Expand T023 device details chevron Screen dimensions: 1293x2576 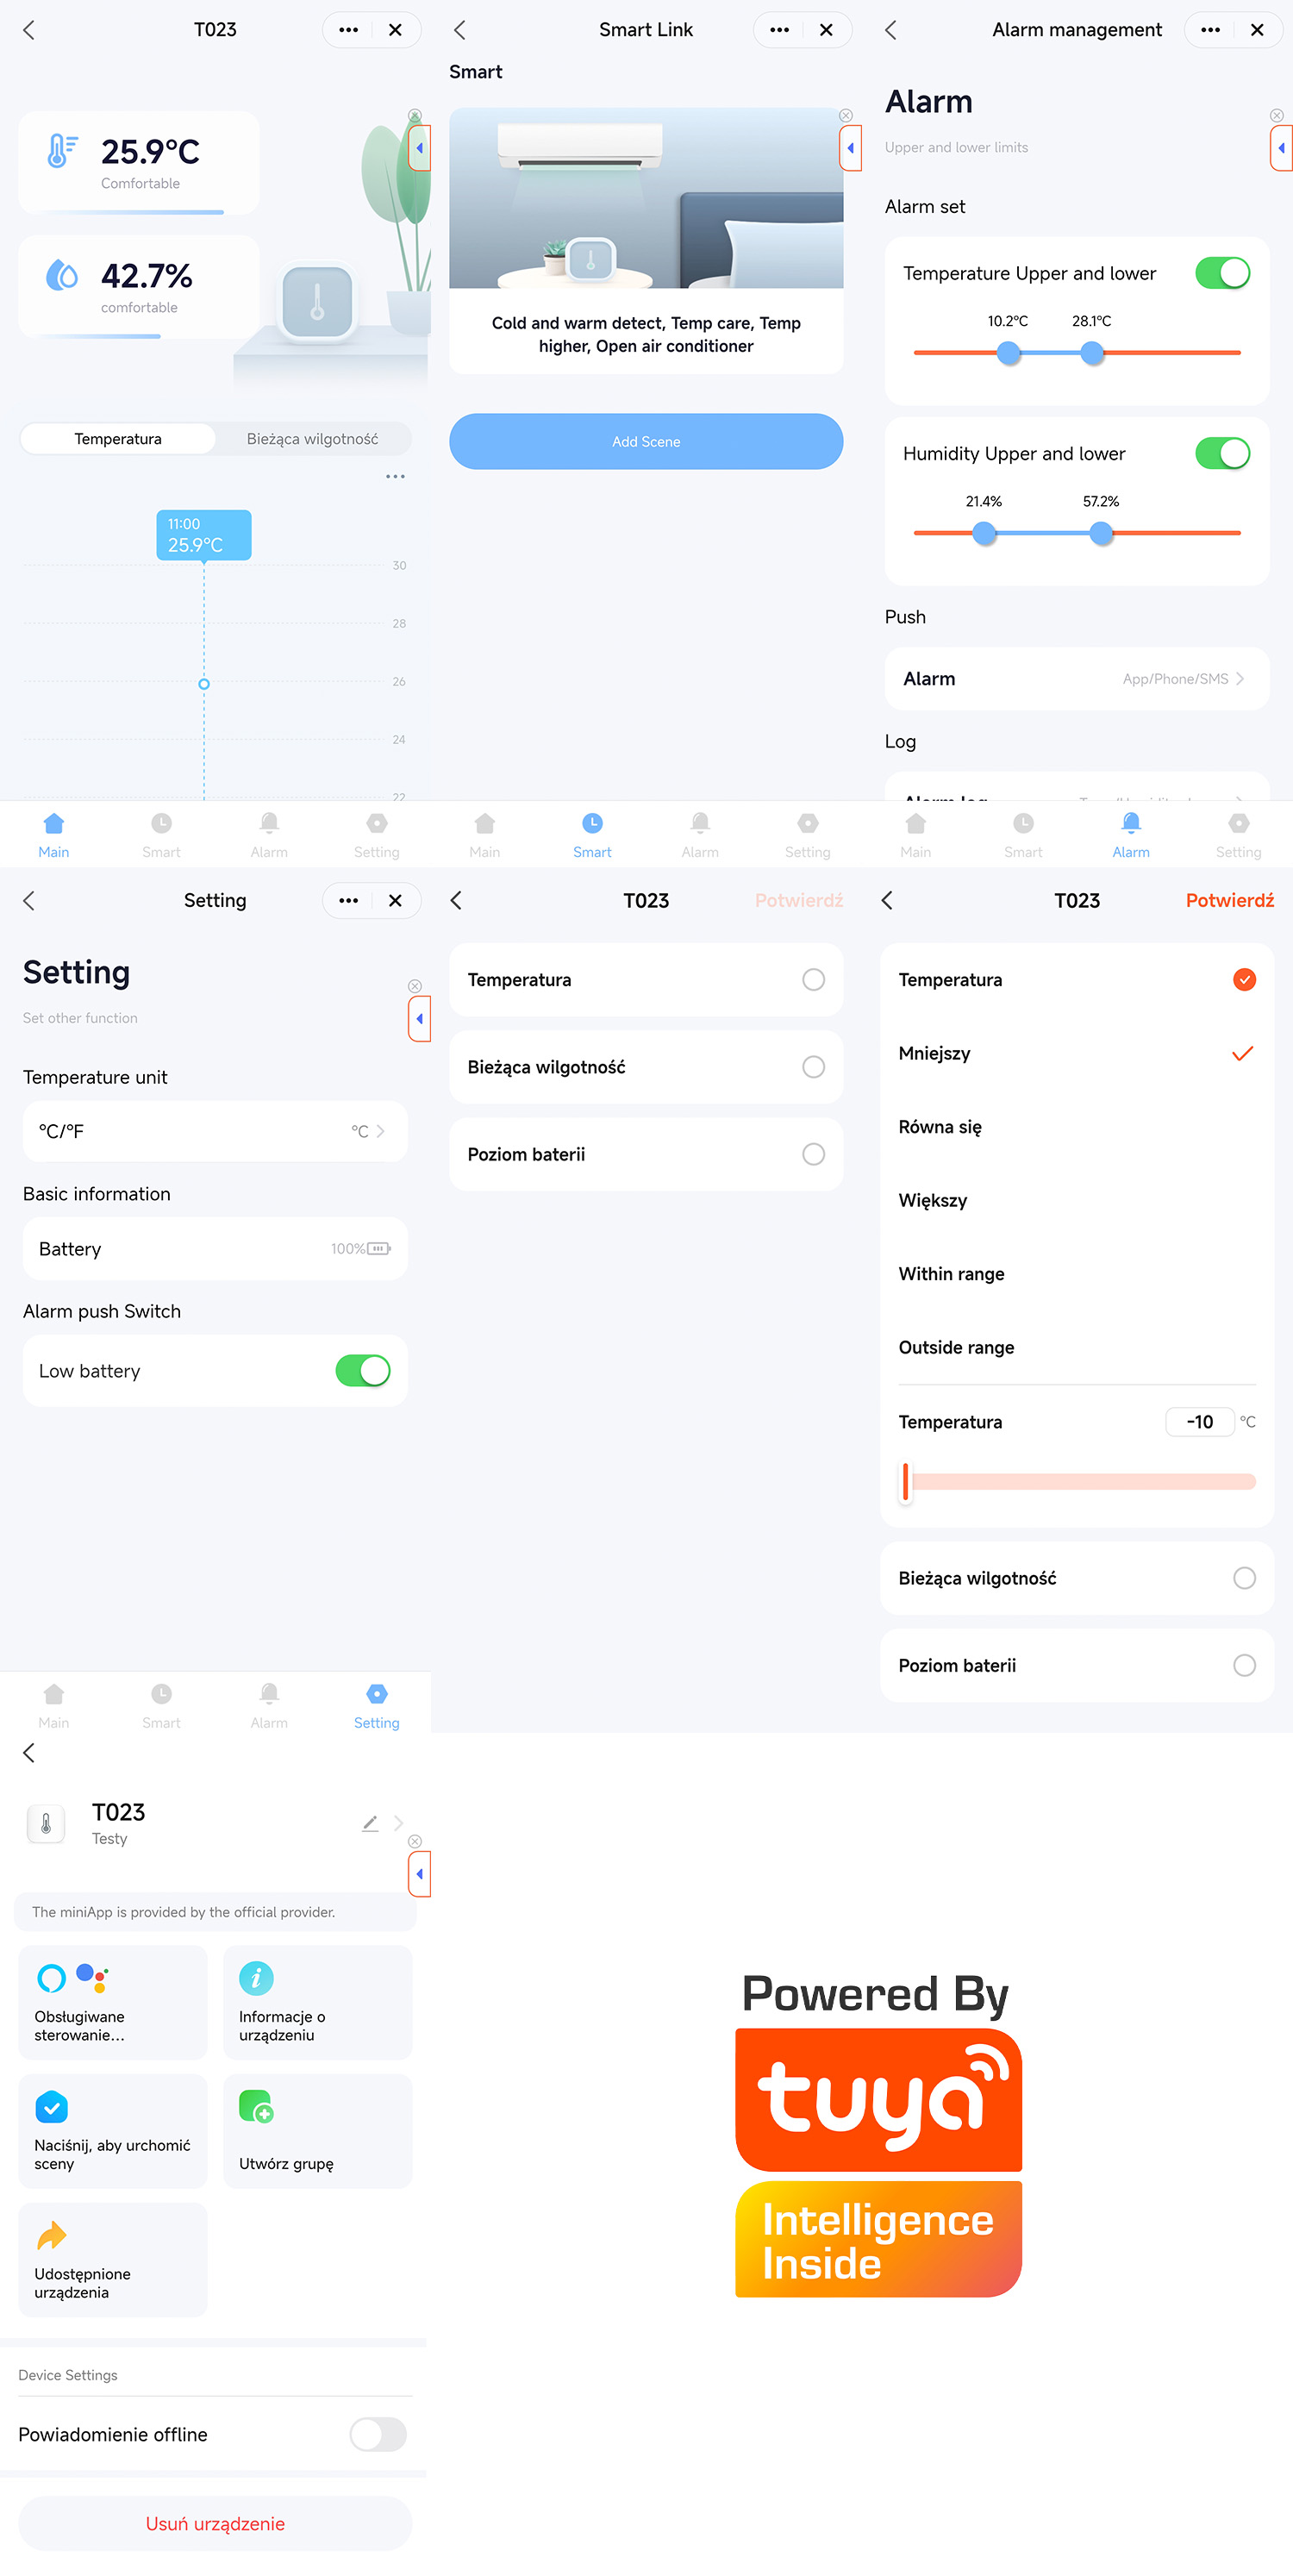[399, 1823]
